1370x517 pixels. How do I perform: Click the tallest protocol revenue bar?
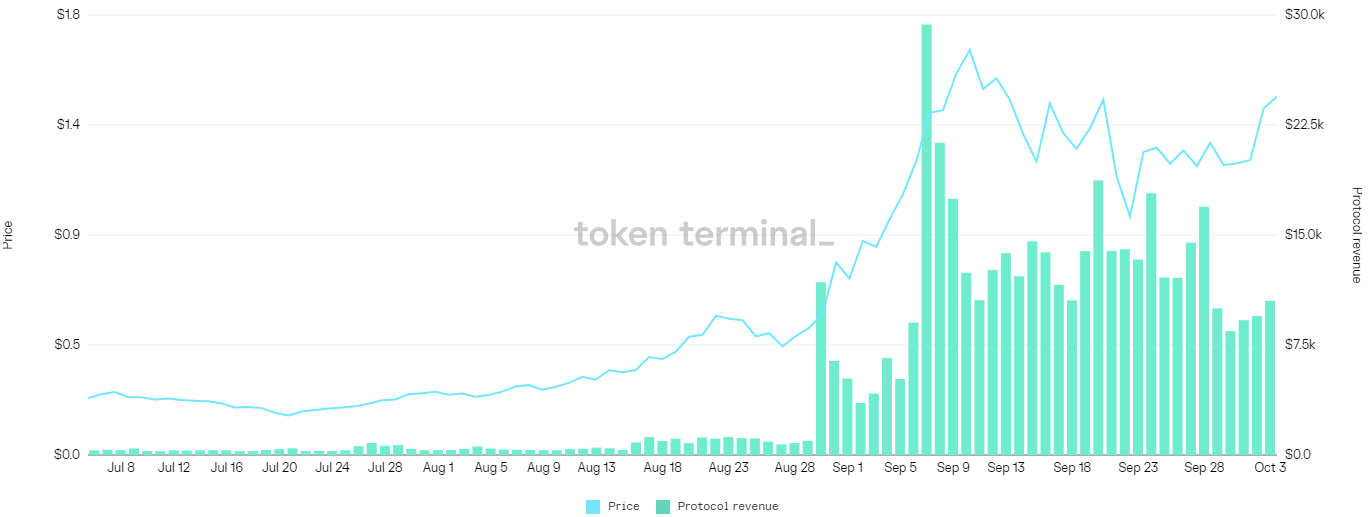point(926,240)
